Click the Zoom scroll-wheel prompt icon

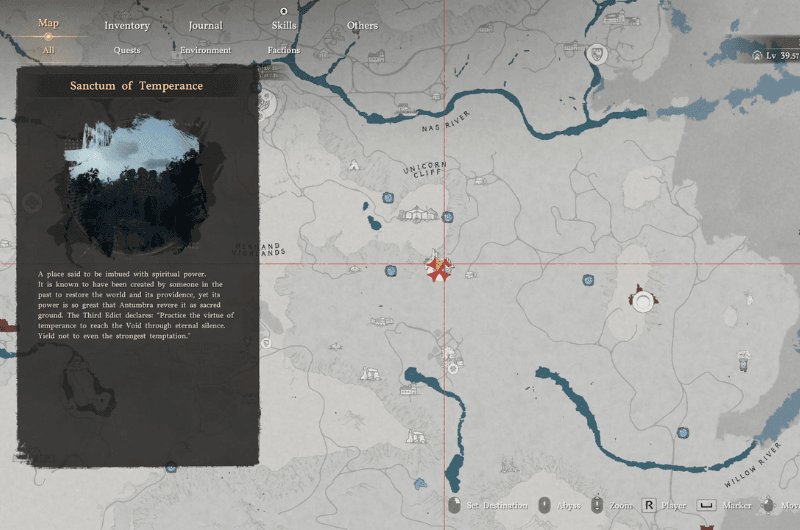click(597, 505)
